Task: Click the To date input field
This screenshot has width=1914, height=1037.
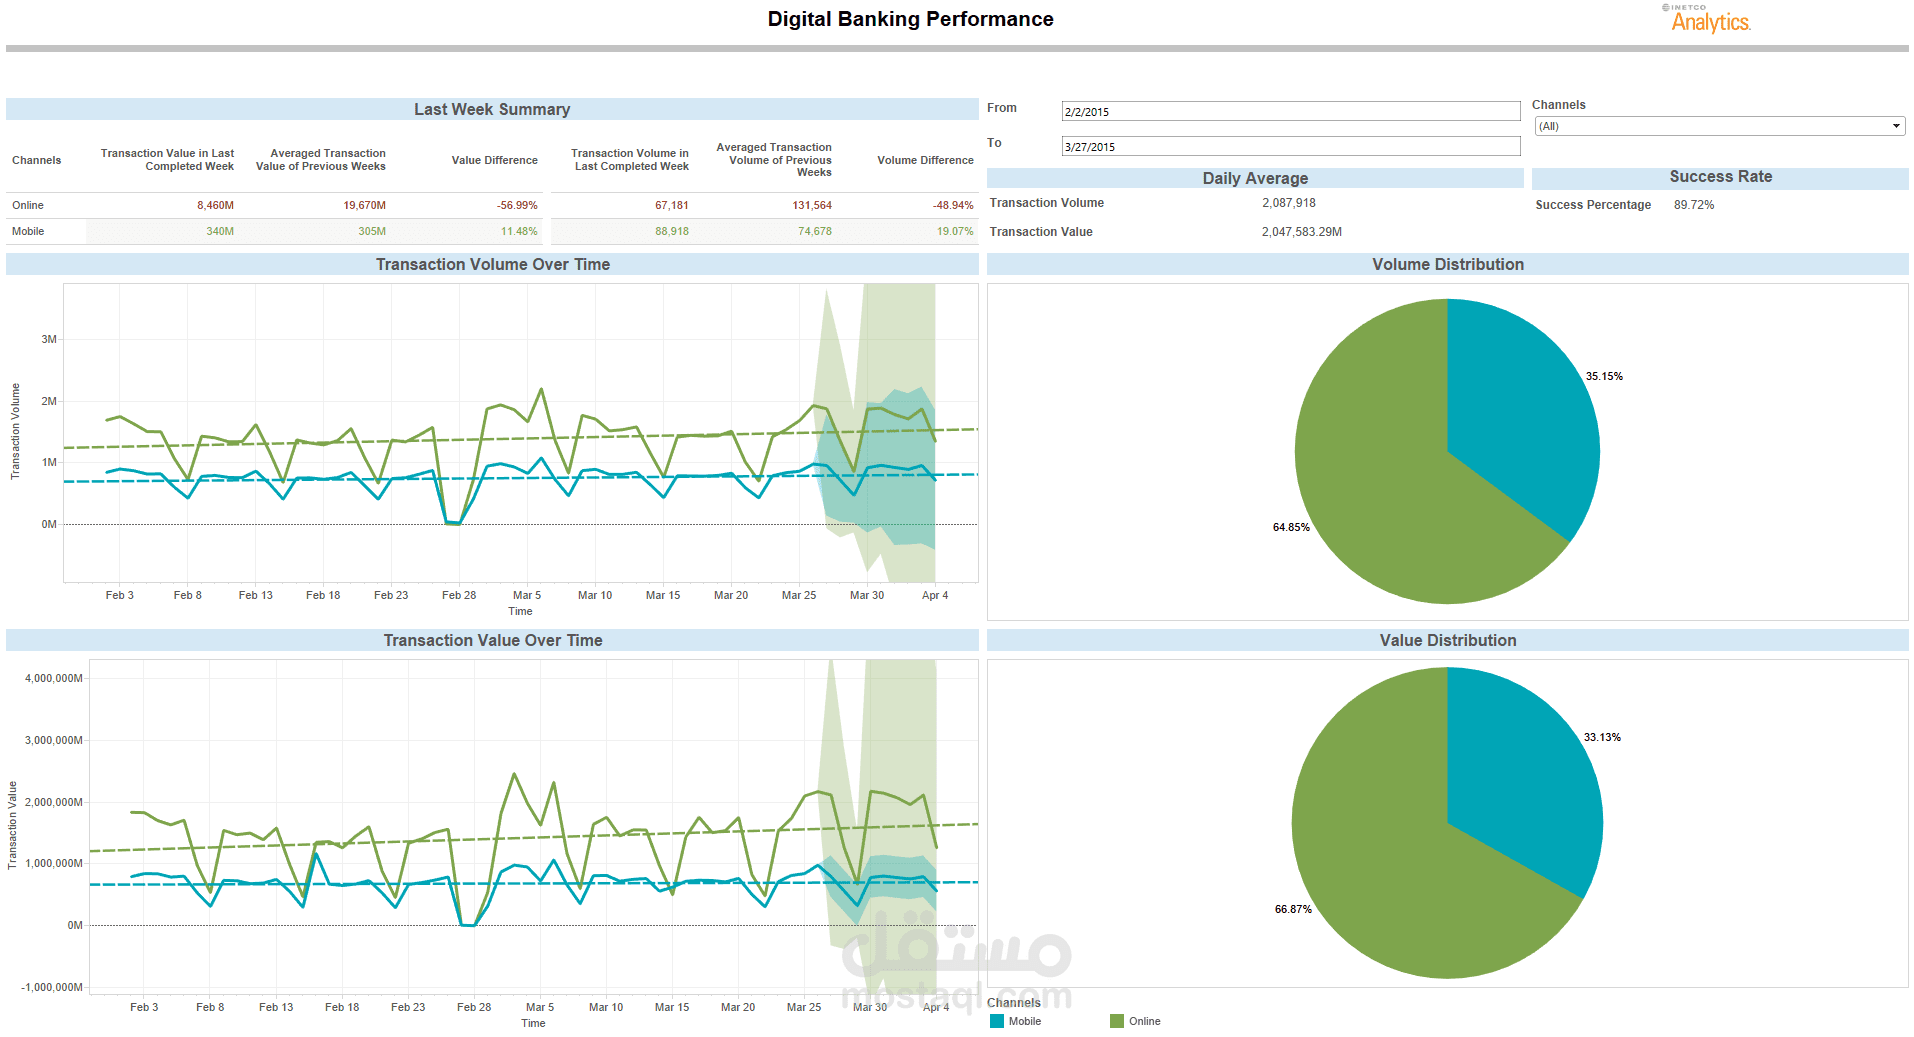Action: click(1290, 146)
